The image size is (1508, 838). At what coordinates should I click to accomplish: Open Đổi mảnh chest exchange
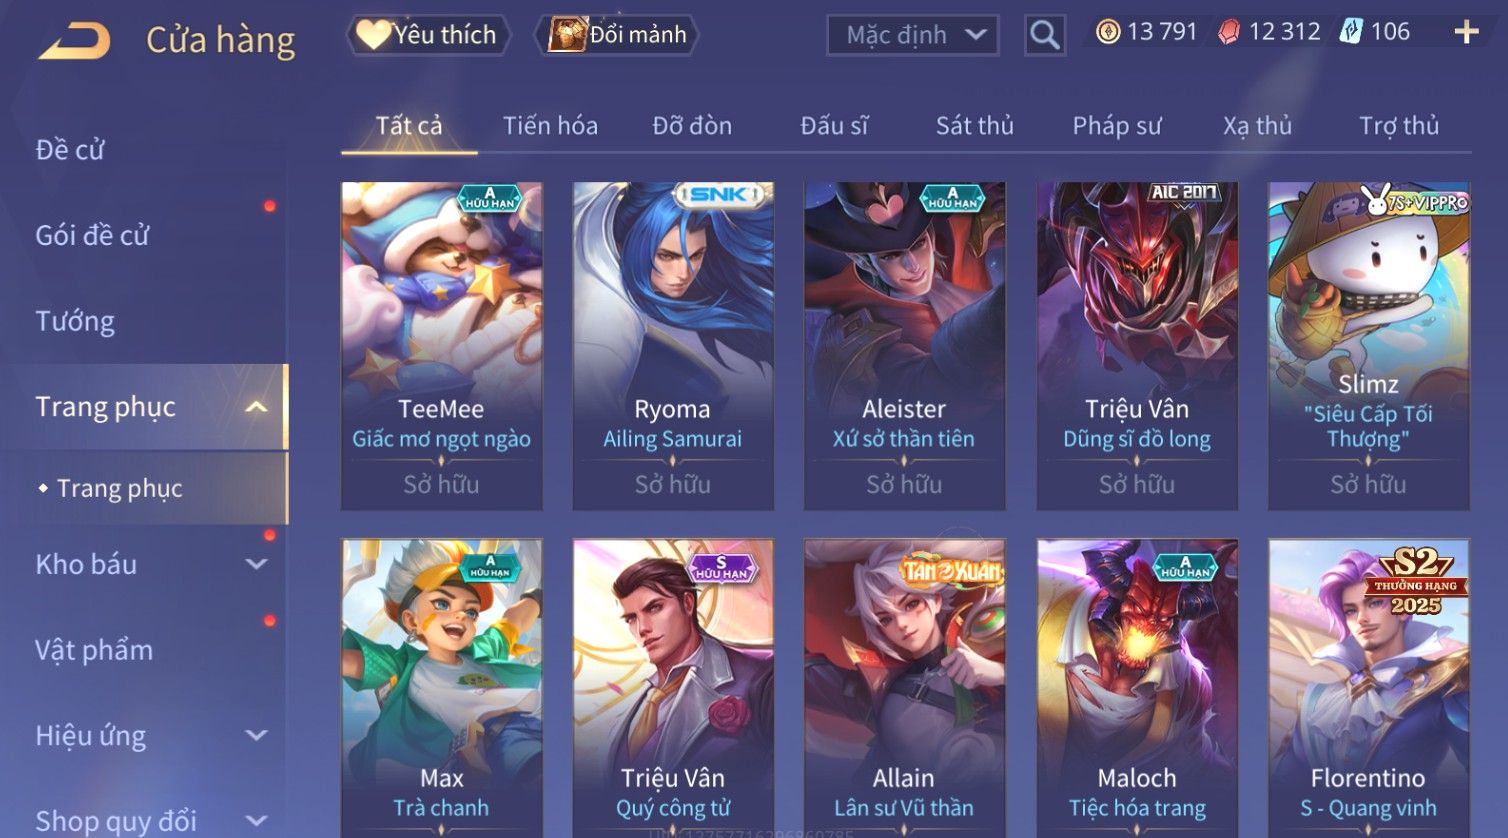point(617,35)
